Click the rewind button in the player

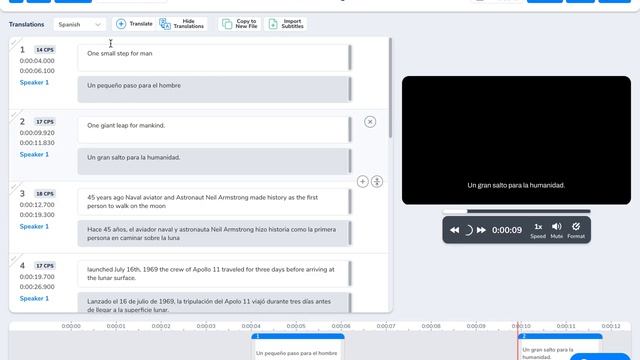(x=454, y=230)
